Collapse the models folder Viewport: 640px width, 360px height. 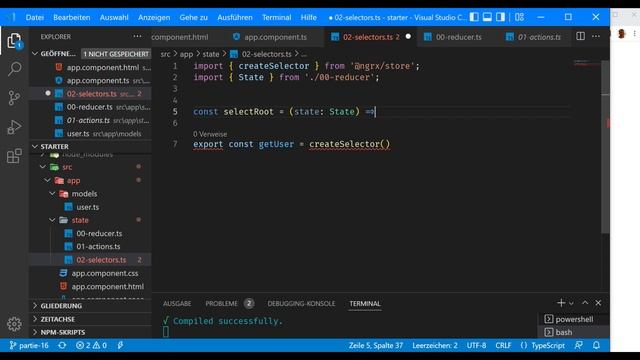click(52, 193)
